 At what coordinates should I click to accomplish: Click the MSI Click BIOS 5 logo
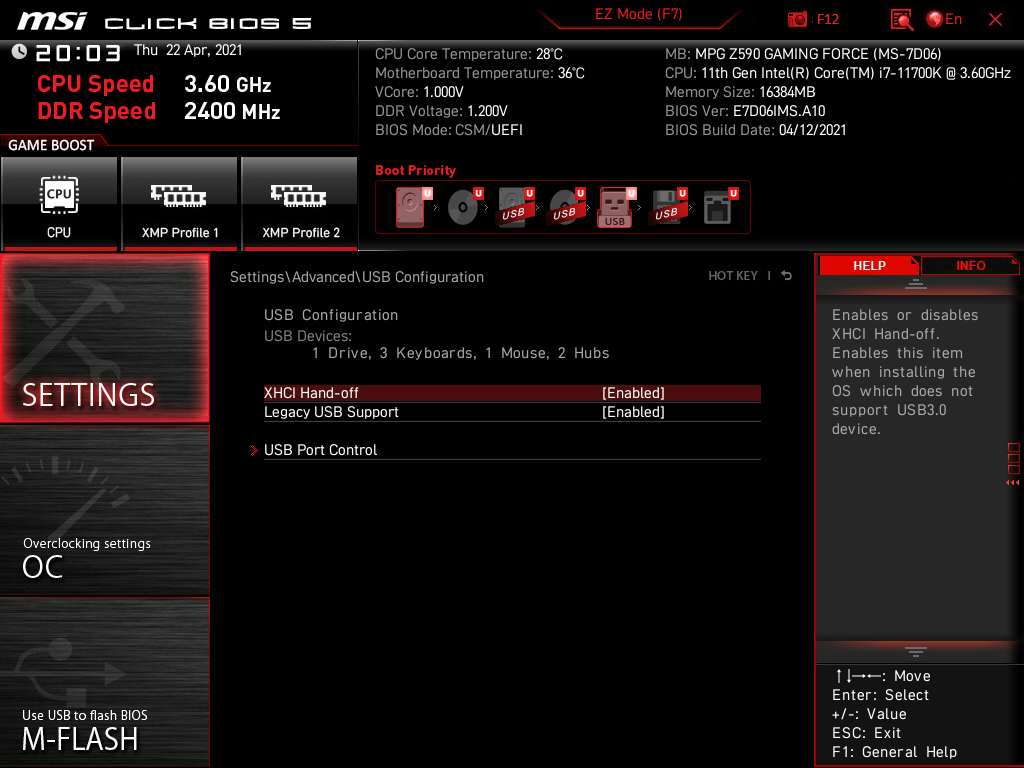pyautogui.click(x=164, y=22)
